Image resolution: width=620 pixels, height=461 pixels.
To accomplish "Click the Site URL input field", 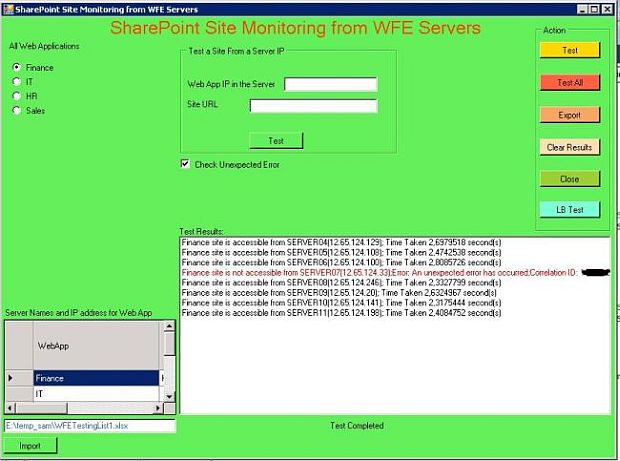I will [x=314, y=106].
